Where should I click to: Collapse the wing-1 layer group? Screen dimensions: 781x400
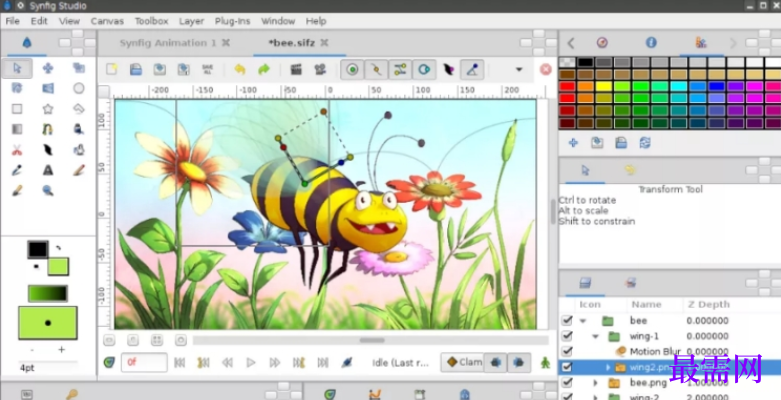click(595, 336)
